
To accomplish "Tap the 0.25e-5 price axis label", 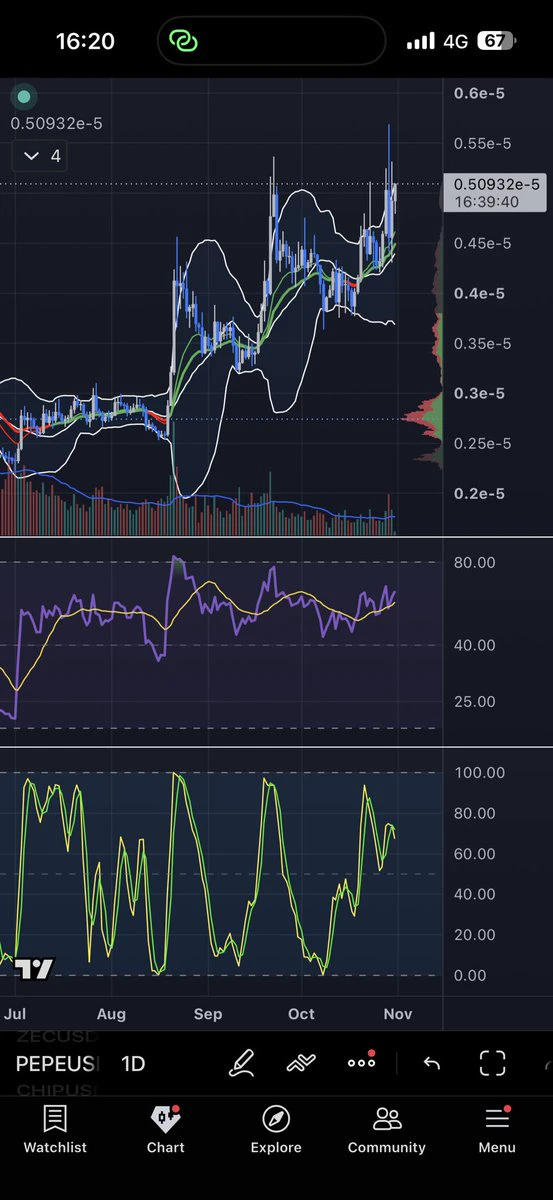I will 483,443.
